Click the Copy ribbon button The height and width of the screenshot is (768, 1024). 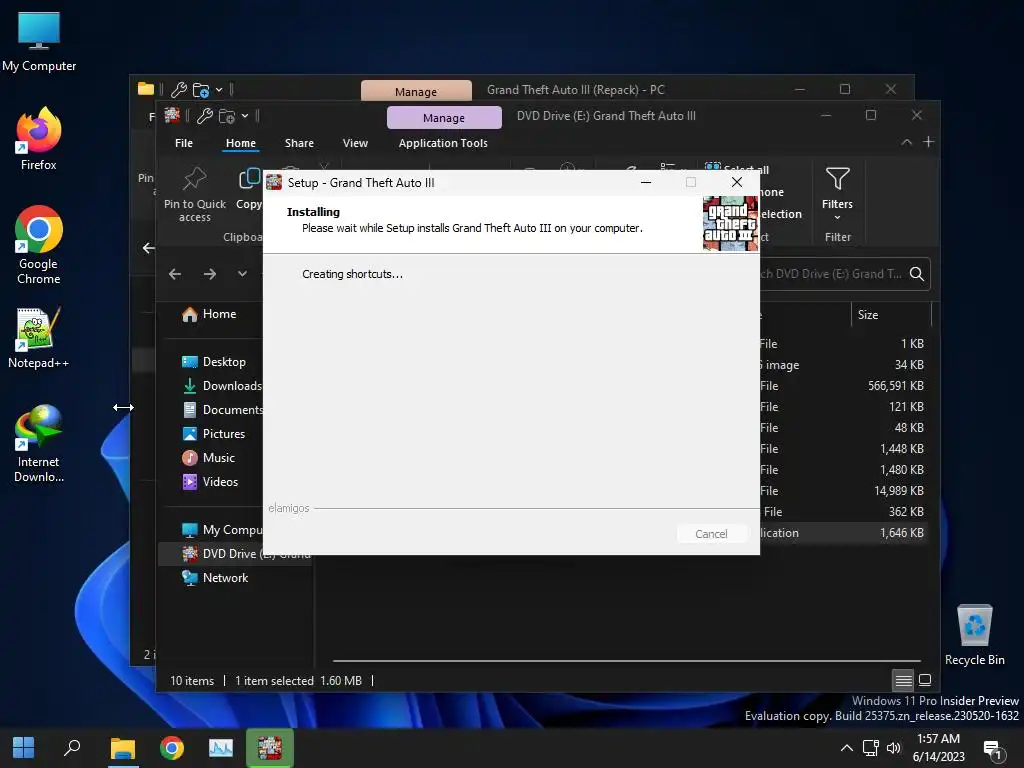(x=249, y=189)
